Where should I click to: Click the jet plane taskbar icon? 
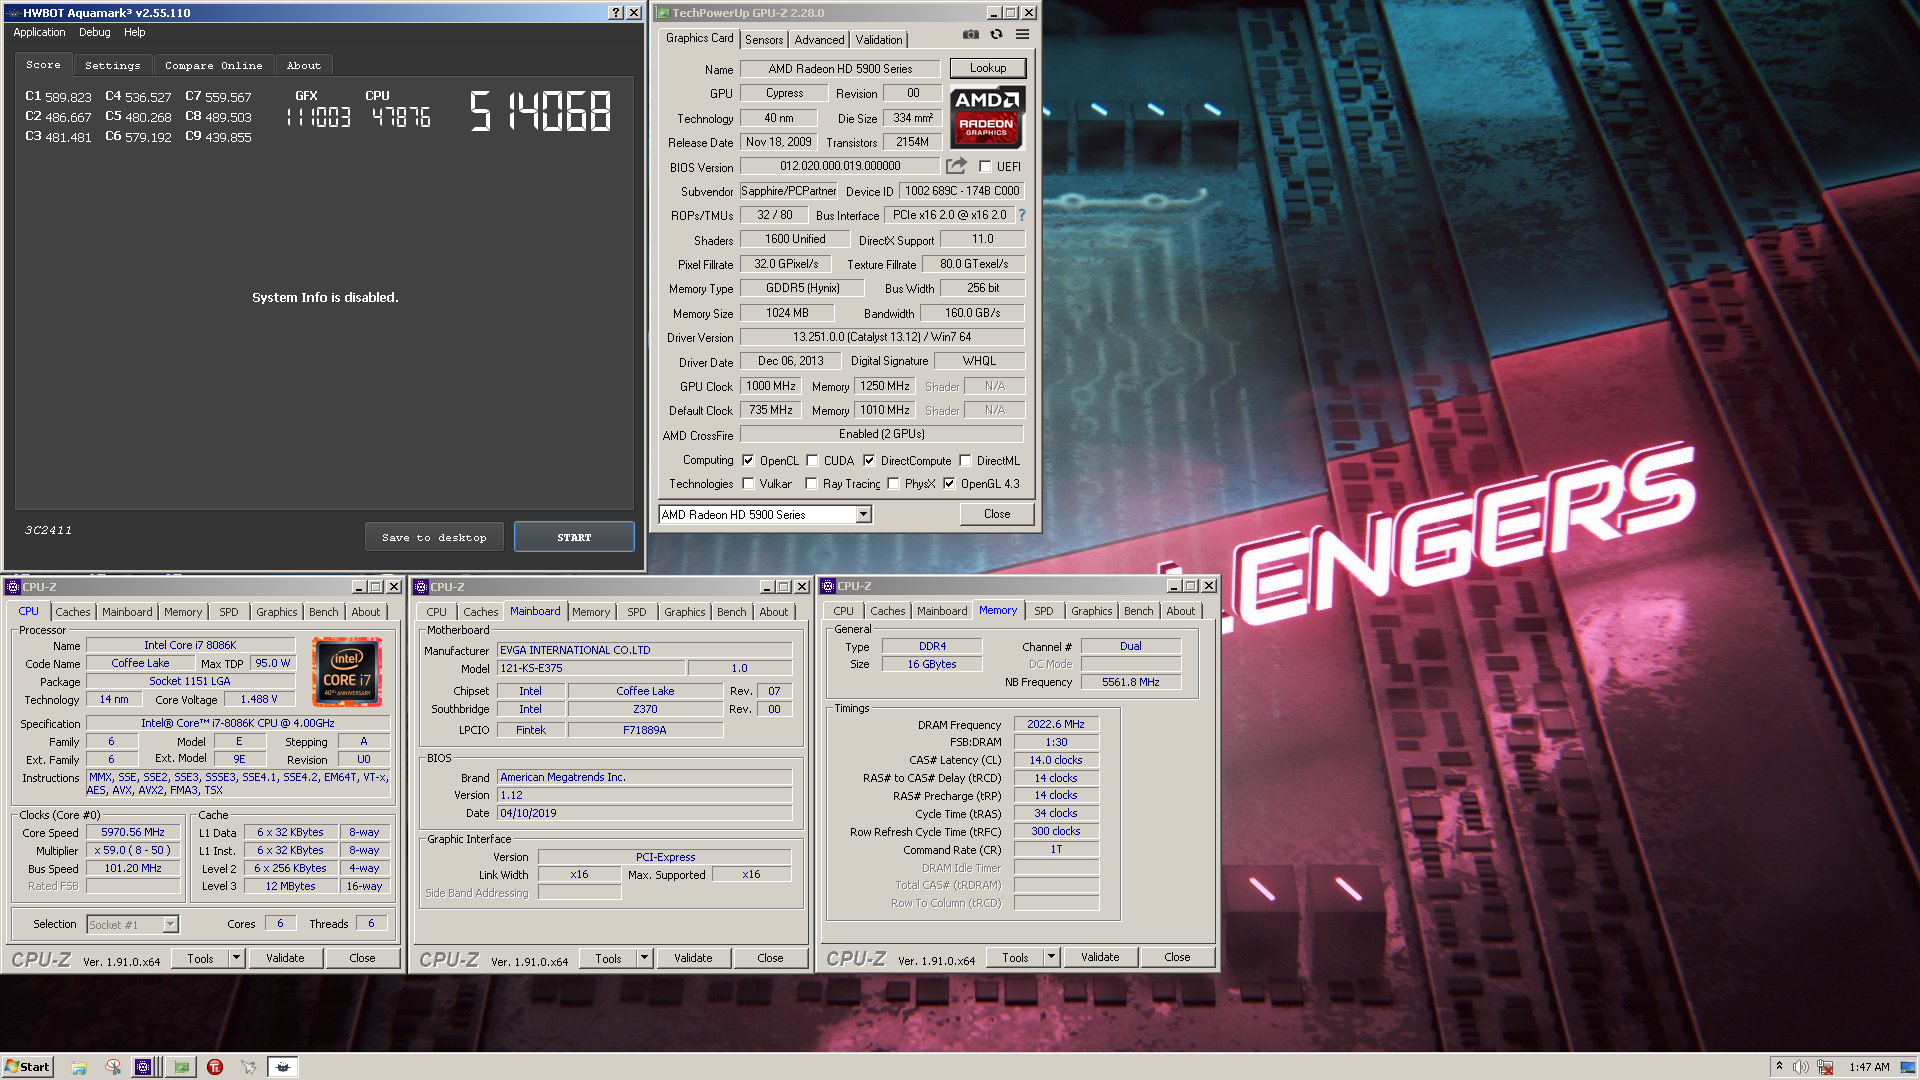tap(248, 1067)
